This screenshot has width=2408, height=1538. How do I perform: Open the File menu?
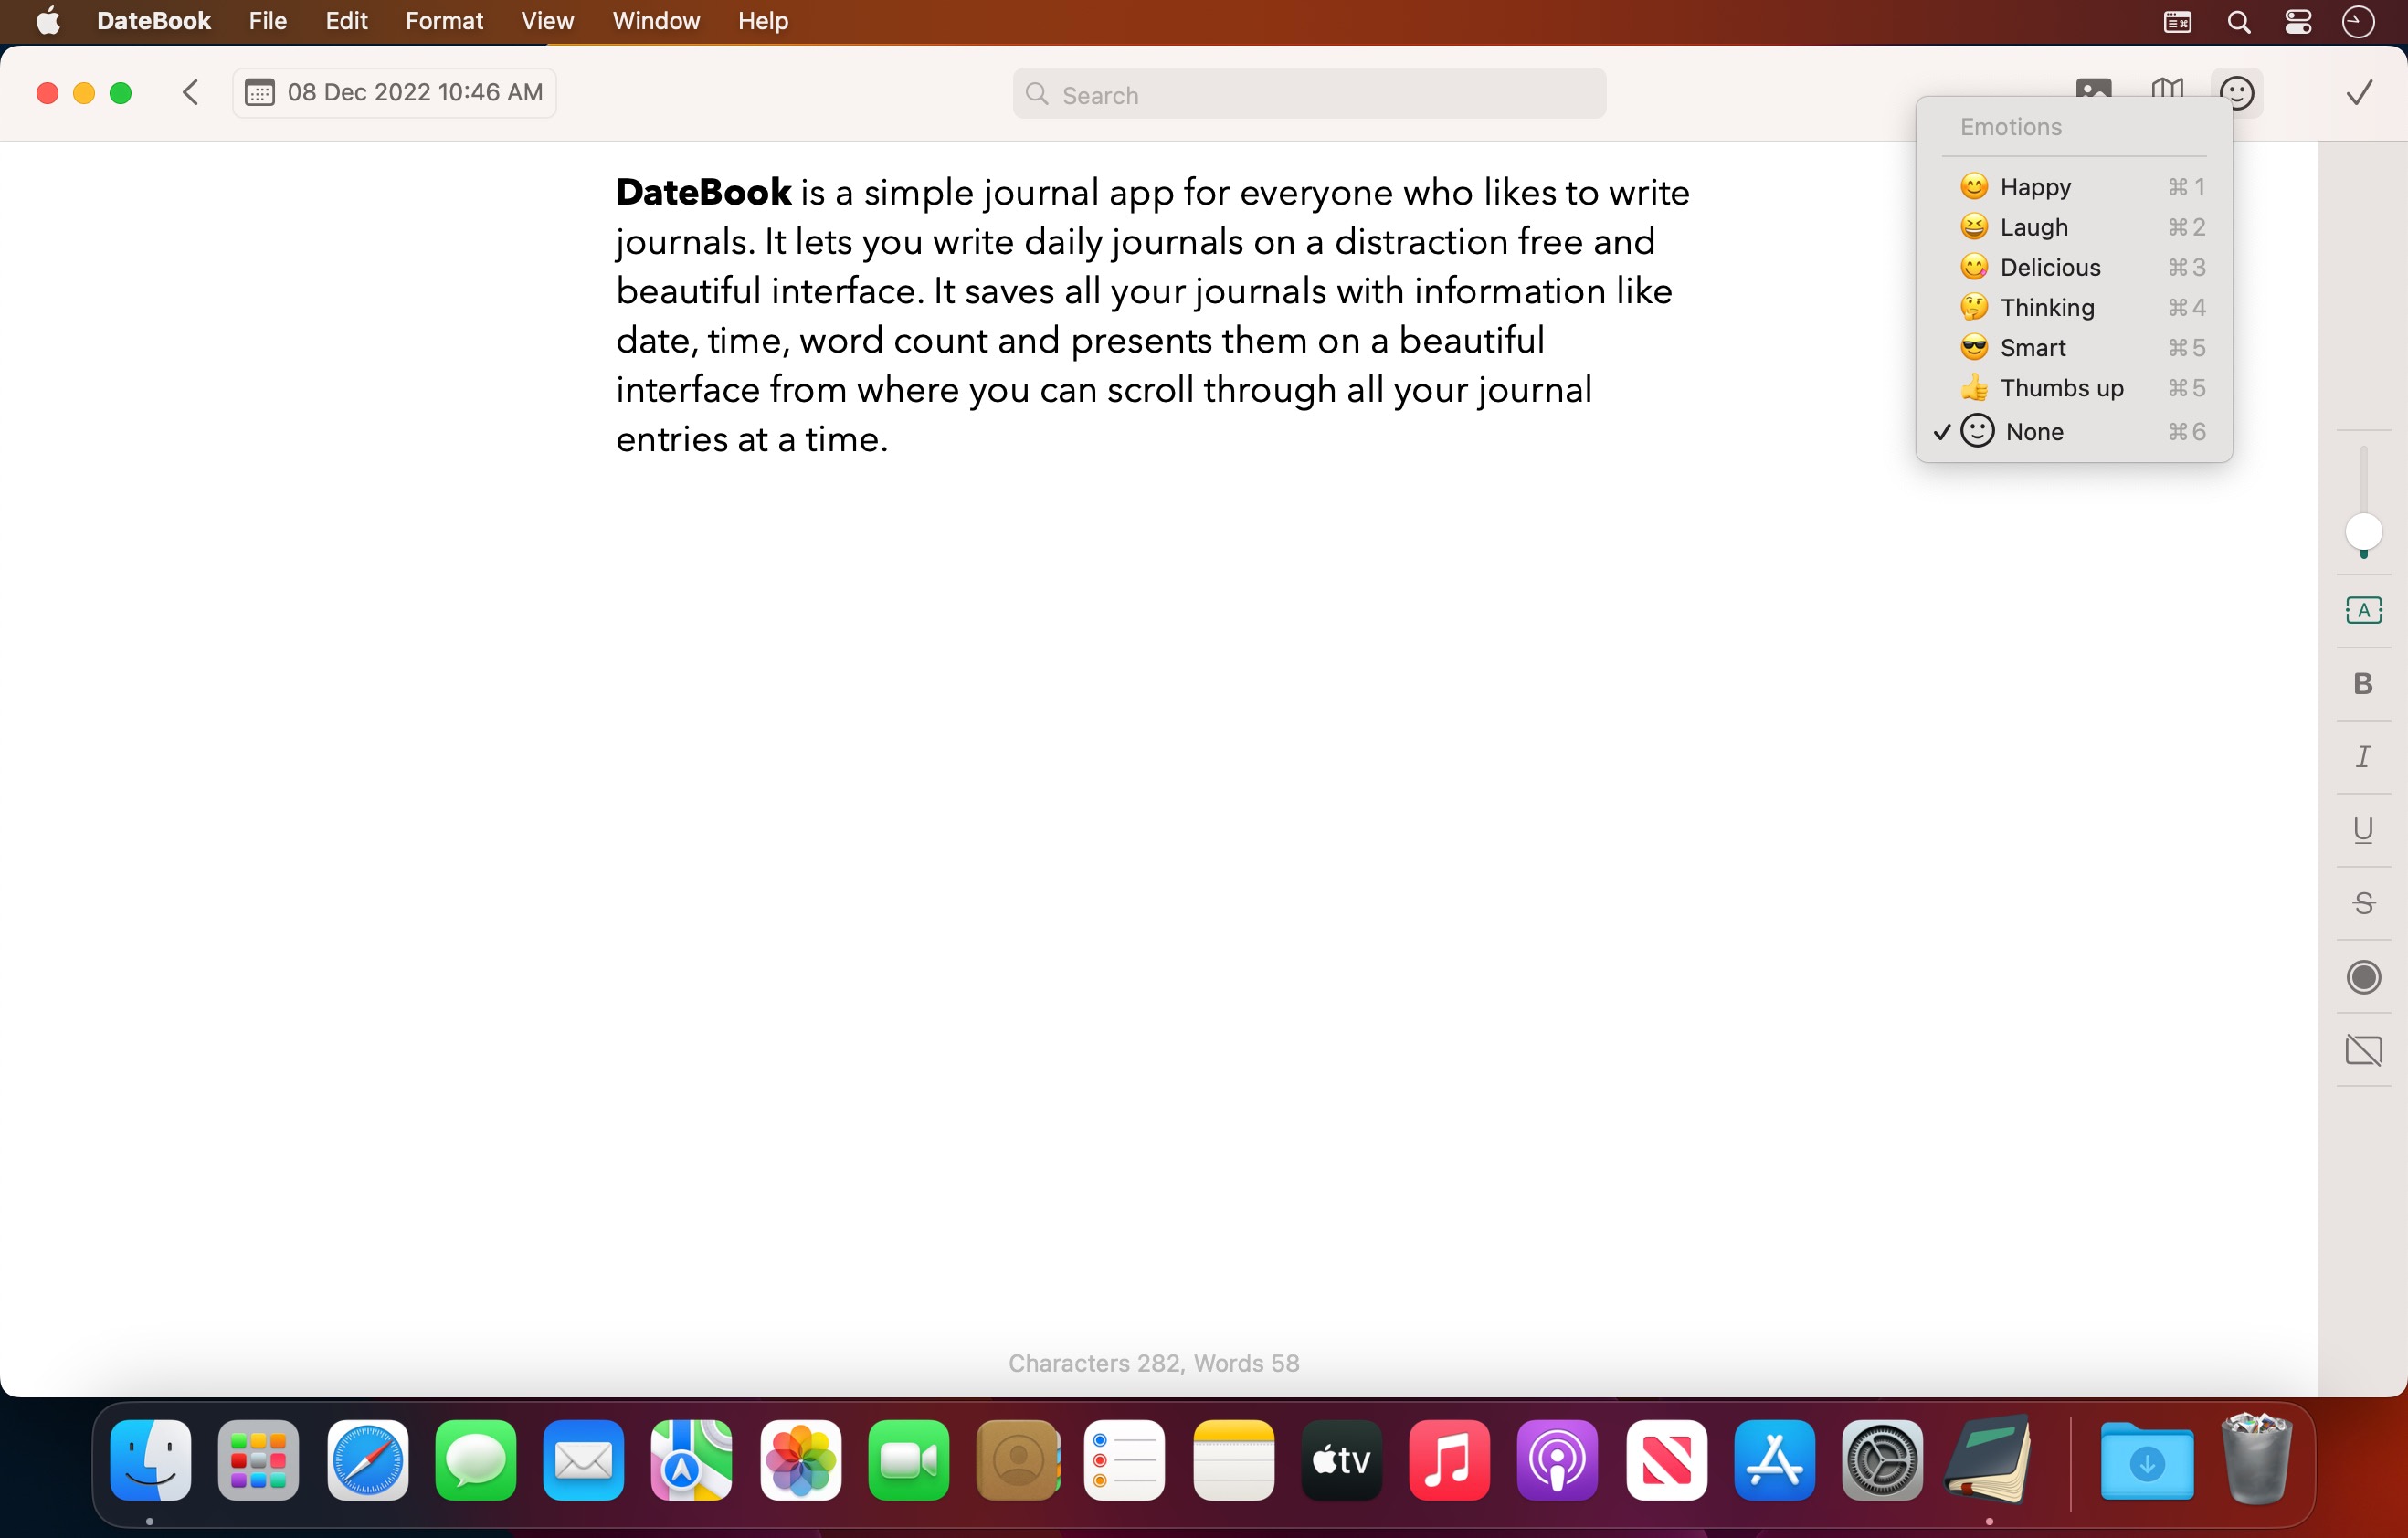(268, 21)
